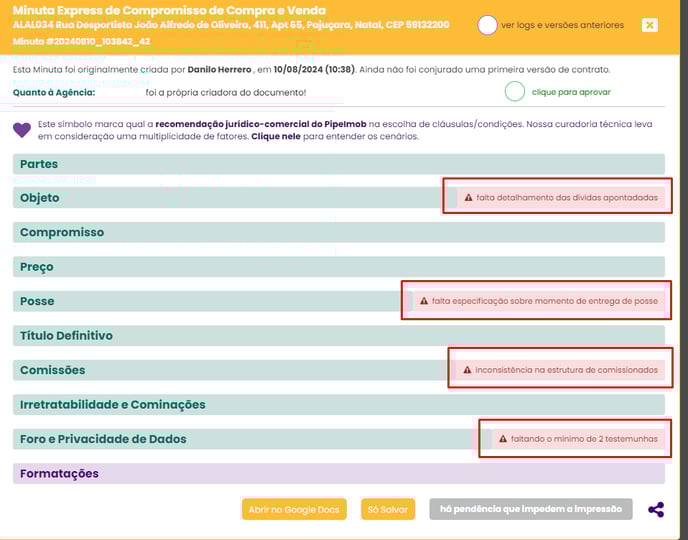Viewport: 688px width, 540px height.
Task: Click 'clique para aprovar' link text
Action: click(x=571, y=92)
